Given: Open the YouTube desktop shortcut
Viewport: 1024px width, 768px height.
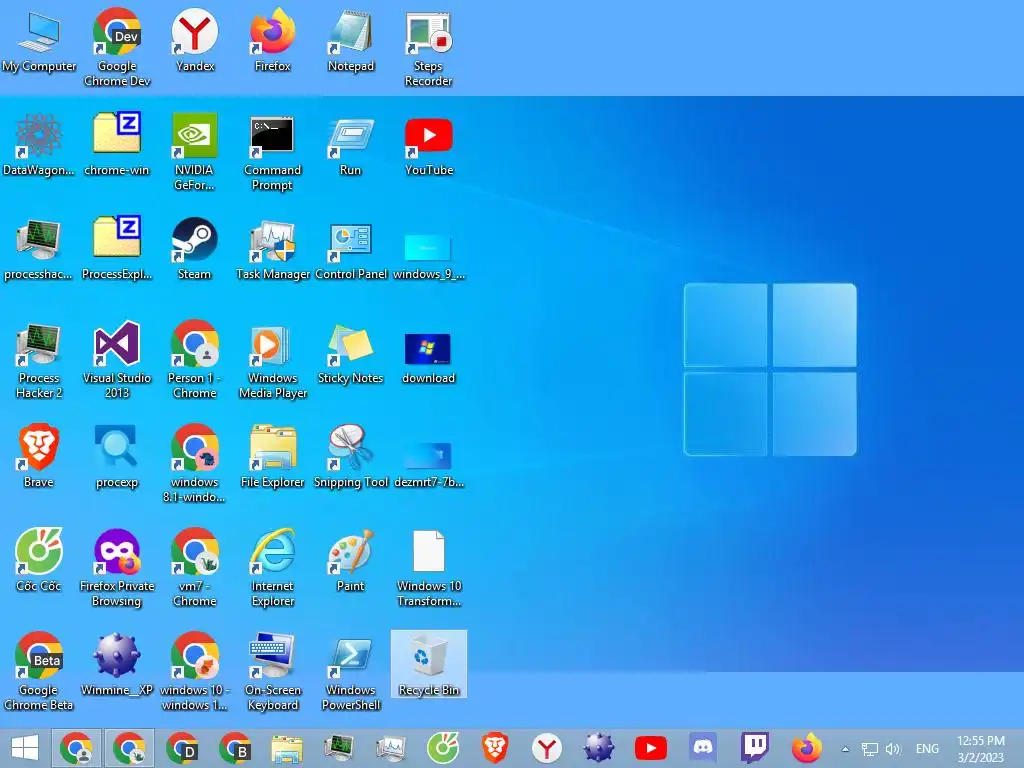Looking at the screenshot, I should [428, 145].
